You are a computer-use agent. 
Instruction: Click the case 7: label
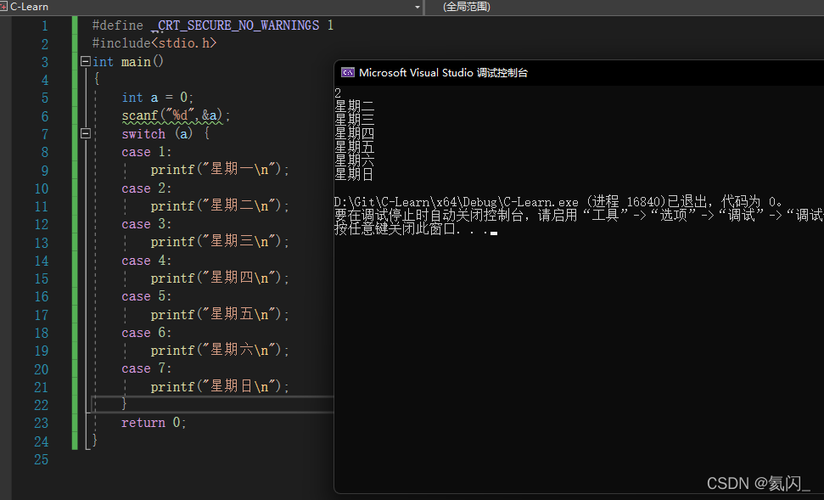[x=147, y=369]
